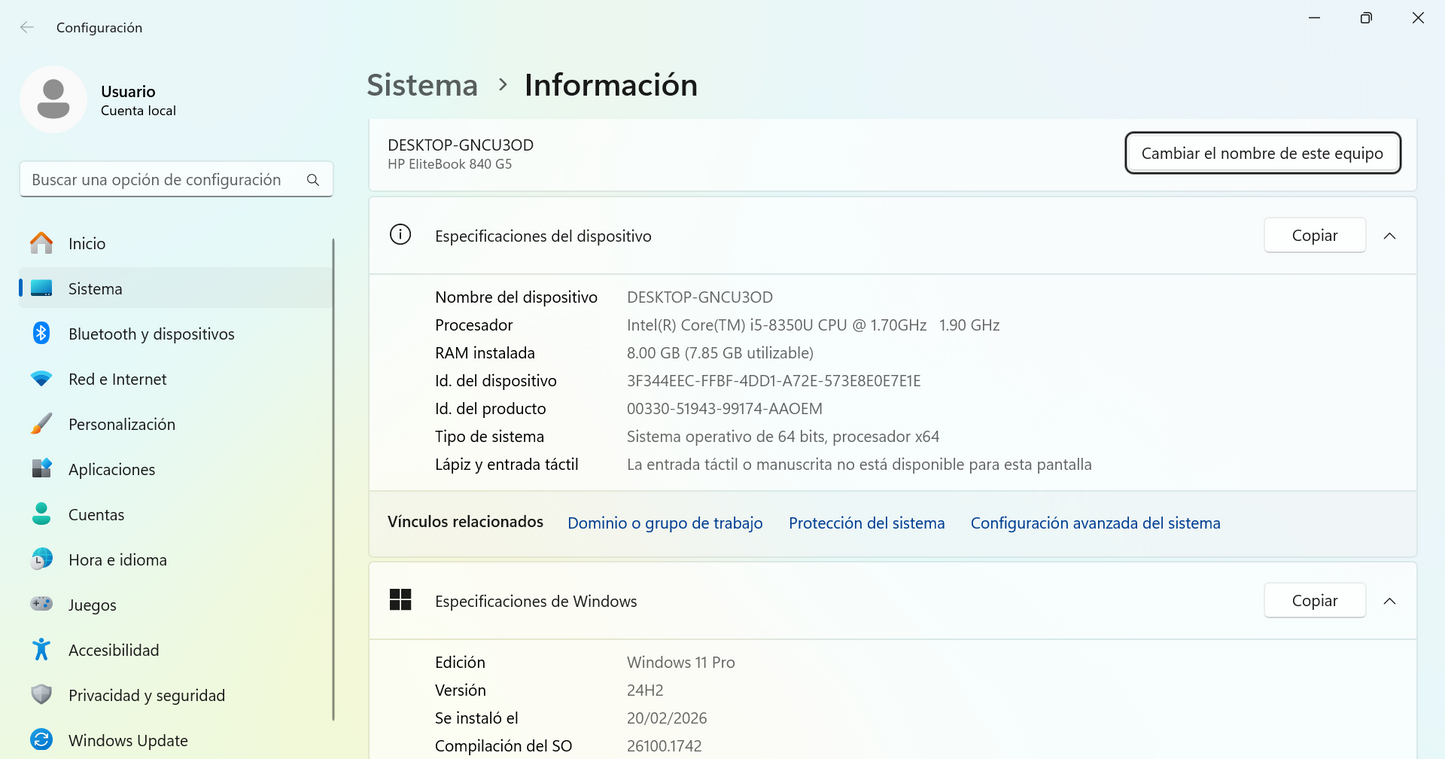Copy the device specifications
The height and width of the screenshot is (759, 1445).
point(1314,235)
